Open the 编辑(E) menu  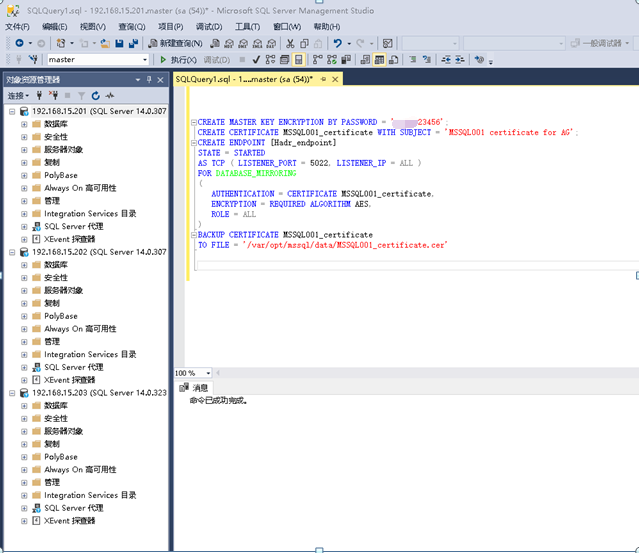(55, 26)
